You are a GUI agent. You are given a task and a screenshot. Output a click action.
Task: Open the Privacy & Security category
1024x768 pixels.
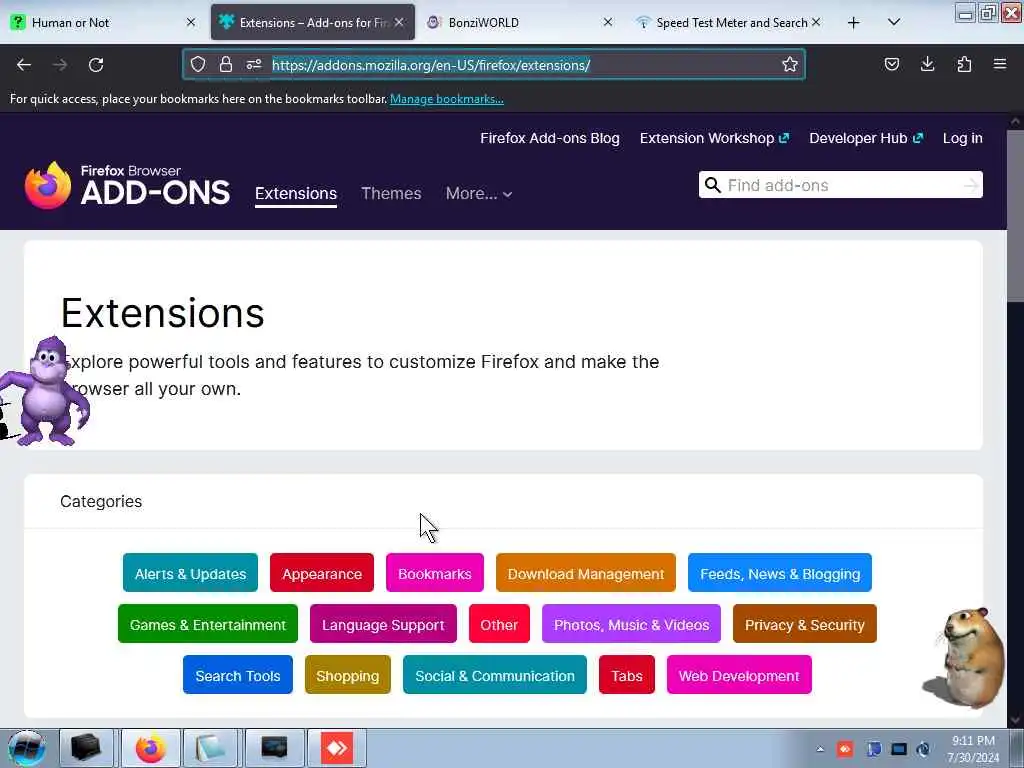805,624
